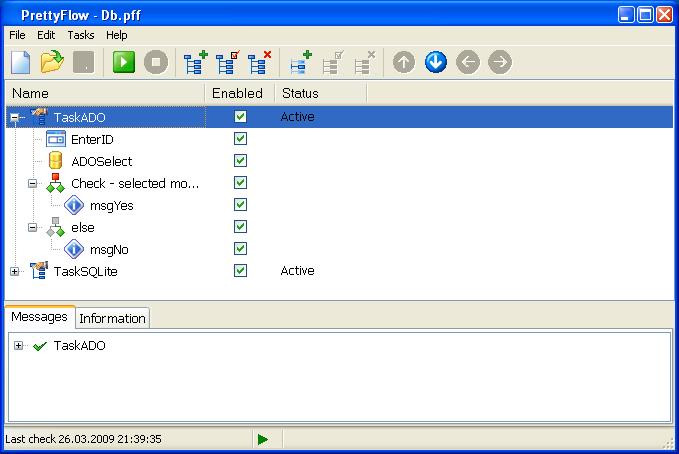Viewport: 679px width, 454px height.
Task: Click green play indicator in status bar
Action: 262,439
